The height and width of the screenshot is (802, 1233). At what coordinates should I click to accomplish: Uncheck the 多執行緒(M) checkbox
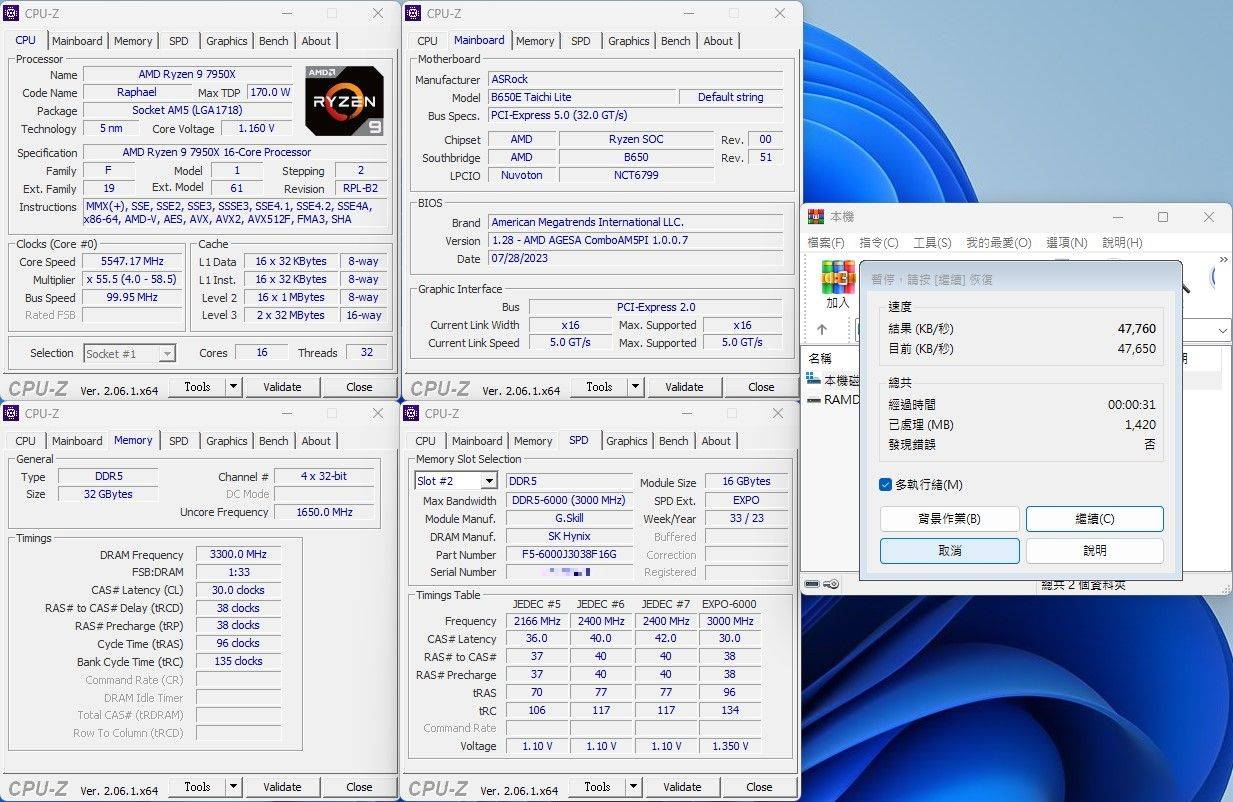tap(884, 484)
